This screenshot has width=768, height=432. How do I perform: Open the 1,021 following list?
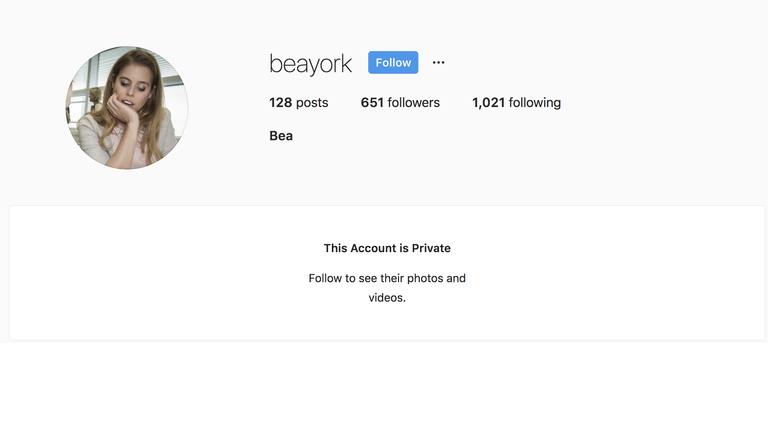point(516,102)
